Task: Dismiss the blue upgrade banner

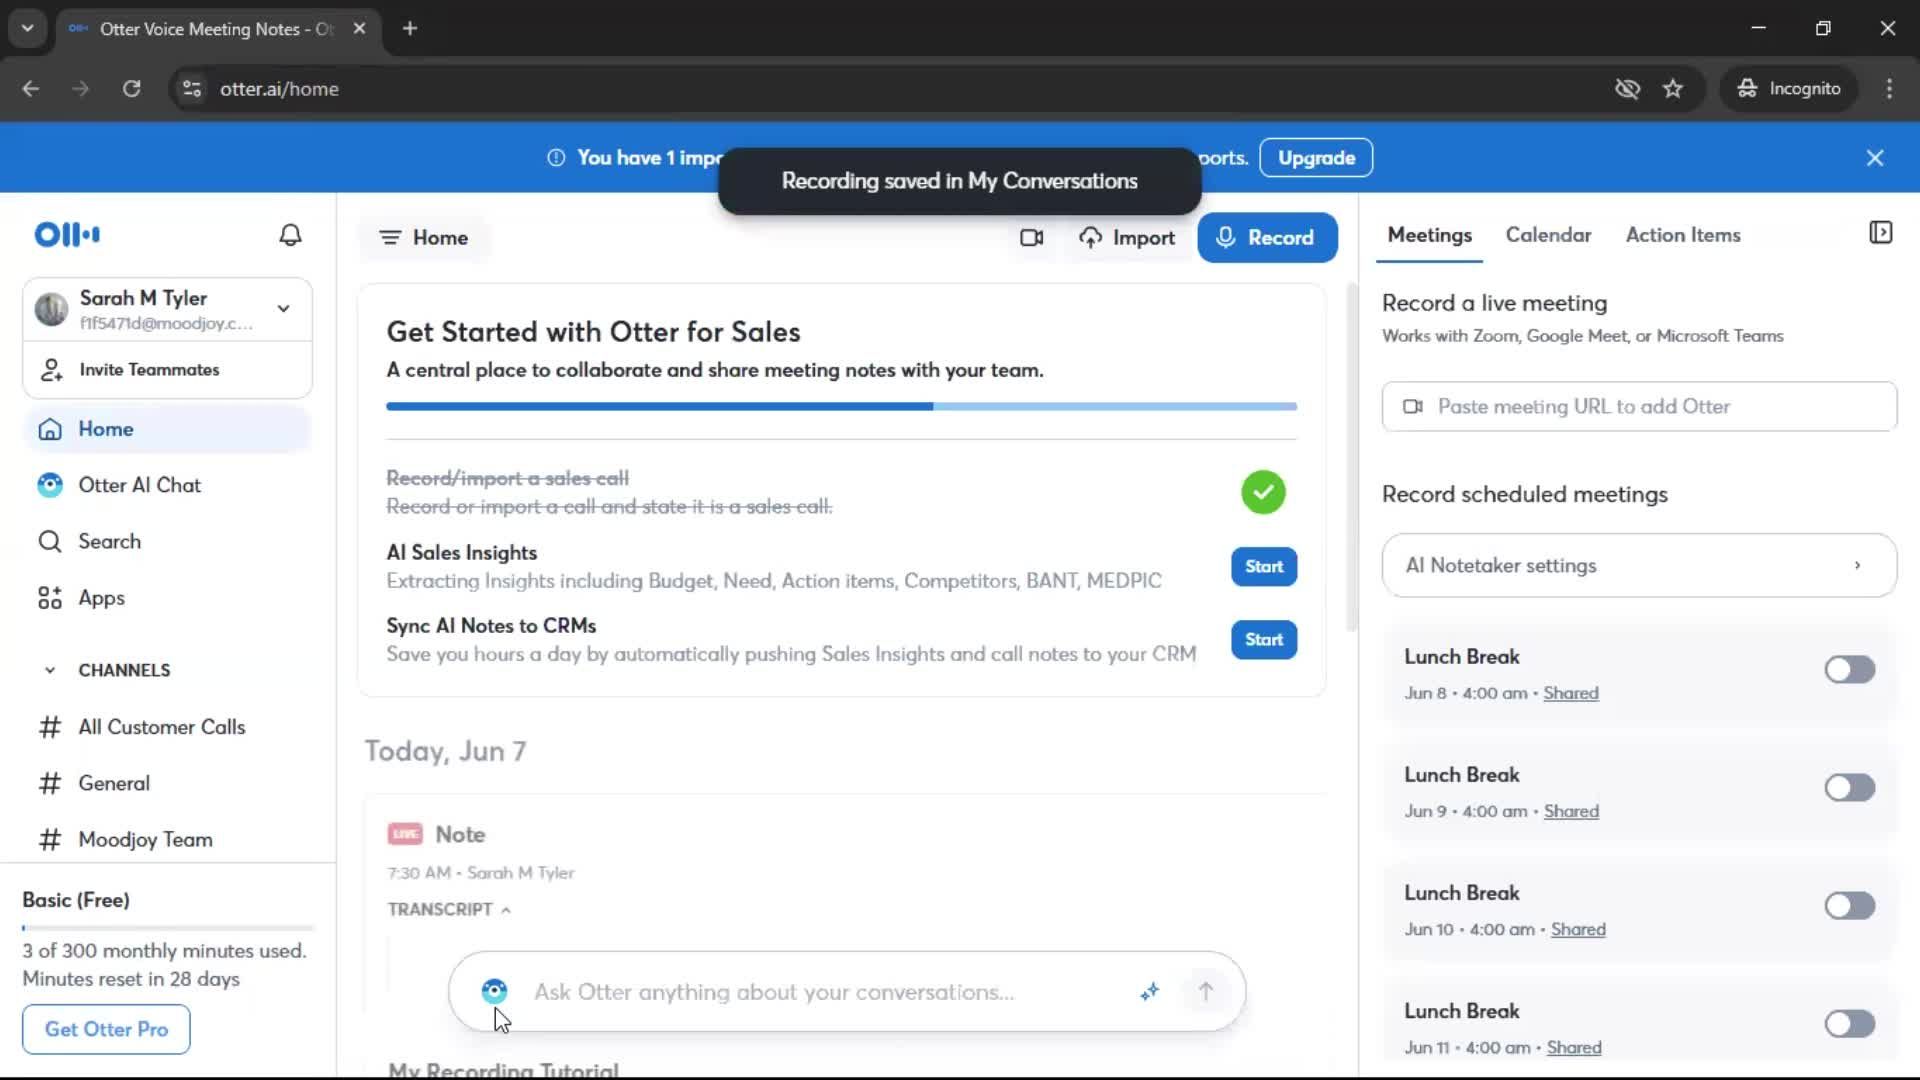Action: tap(1875, 158)
